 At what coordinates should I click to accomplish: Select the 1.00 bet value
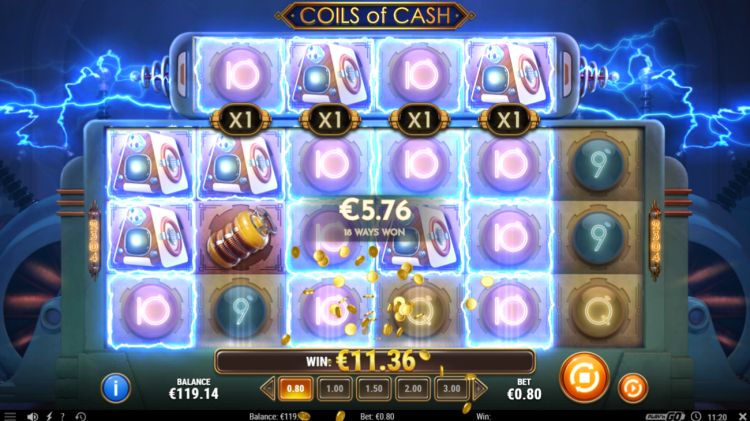click(334, 388)
